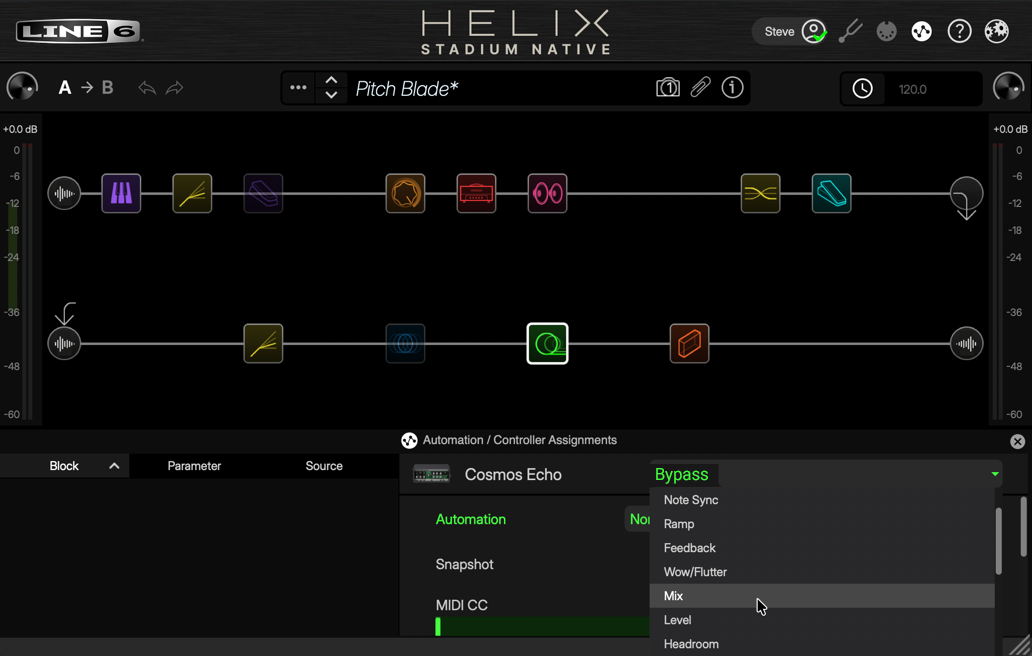Click the Snapshot label
Image resolution: width=1032 pixels, height=656 pixels.
click(x=465, y=565)
